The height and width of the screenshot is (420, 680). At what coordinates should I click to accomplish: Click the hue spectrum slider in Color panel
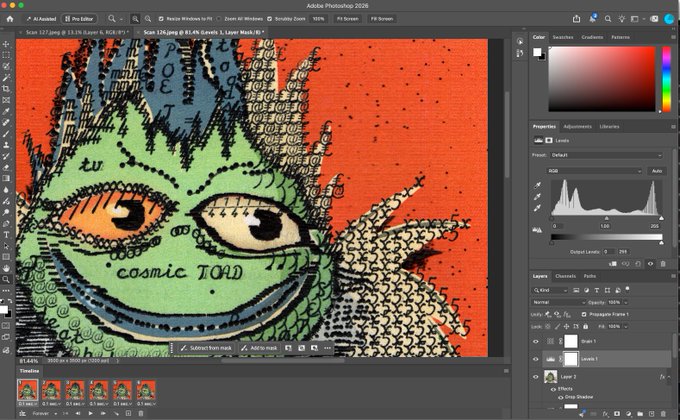666,79
